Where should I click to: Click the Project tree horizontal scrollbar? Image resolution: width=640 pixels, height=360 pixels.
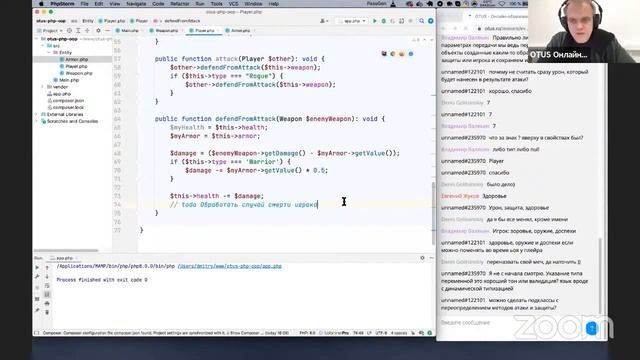pyautogui.click(x=66, y=250)
